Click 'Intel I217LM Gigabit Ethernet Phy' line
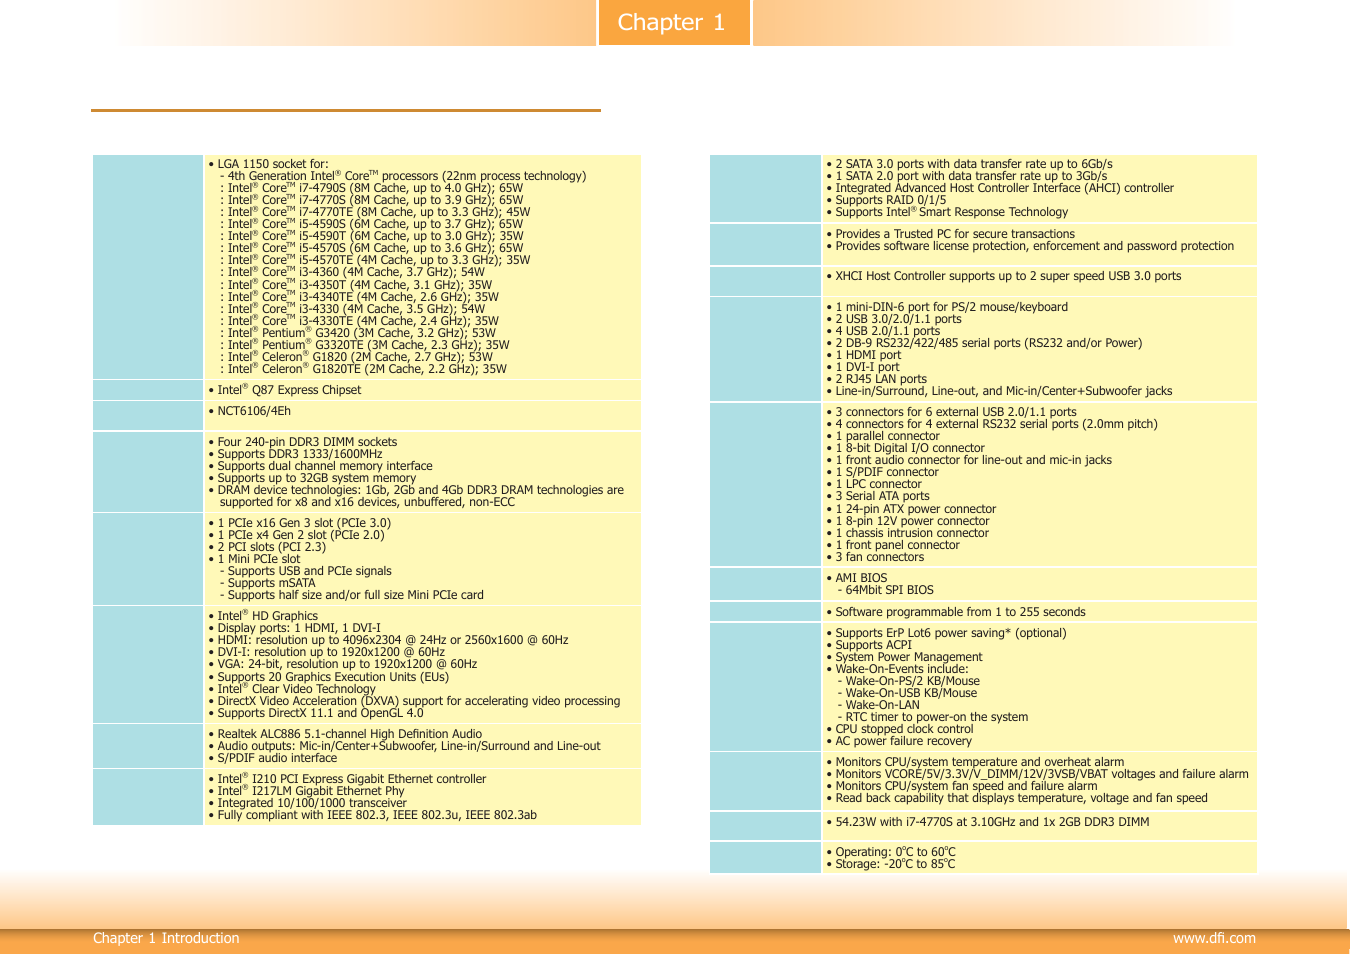The height and width of the screenshot is (954, 1350). coord(306,791)
